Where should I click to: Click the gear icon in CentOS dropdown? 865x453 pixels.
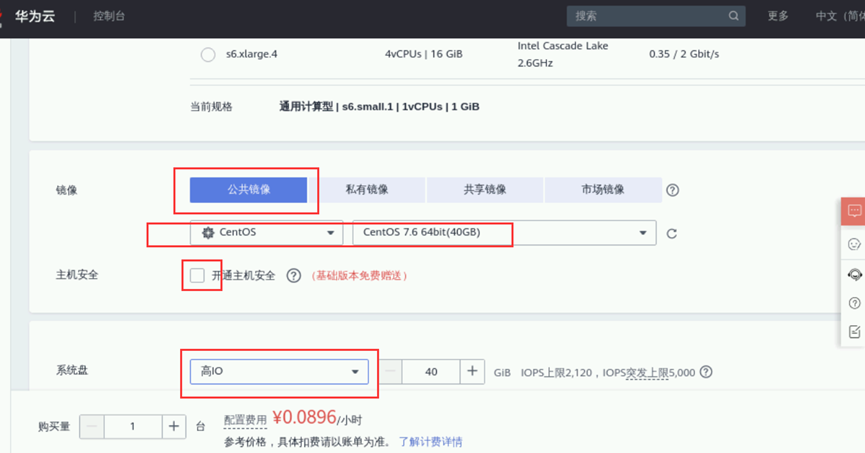click(208, 233)
